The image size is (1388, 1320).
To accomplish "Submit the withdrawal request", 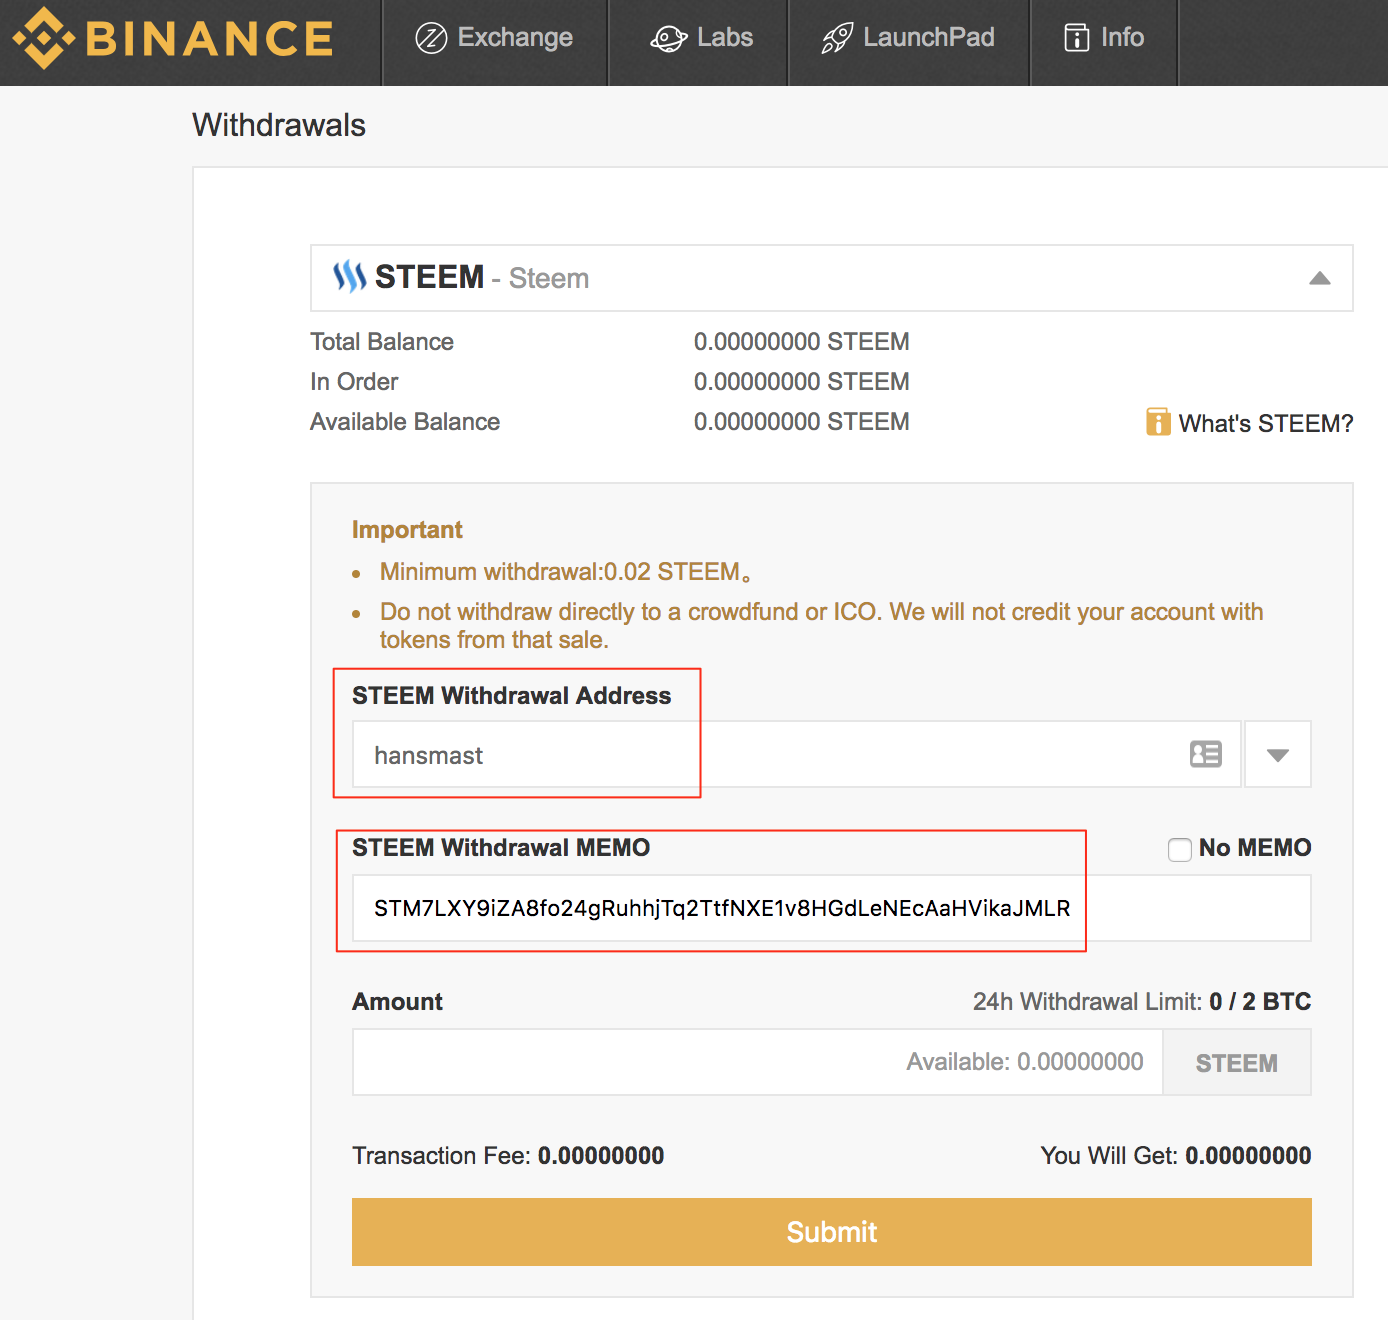I will point(831,1232).
